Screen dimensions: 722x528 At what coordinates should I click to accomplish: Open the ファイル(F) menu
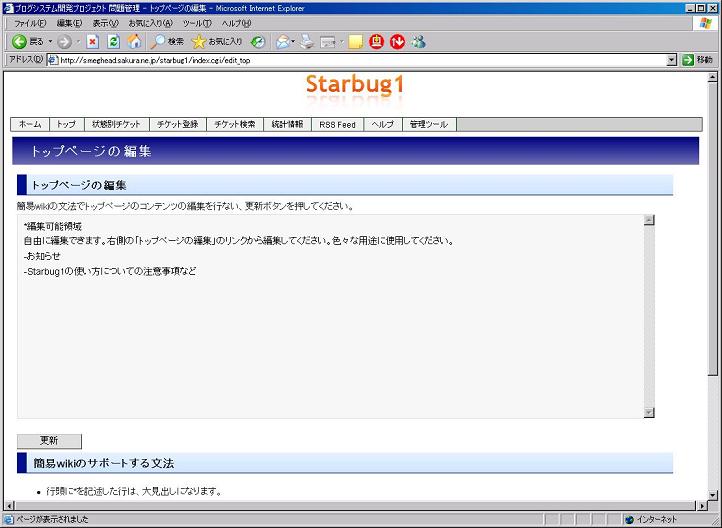point(30,23)
